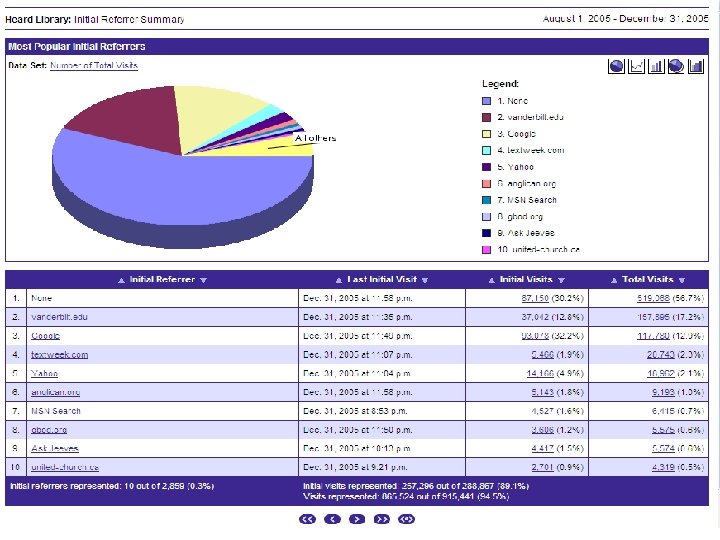Viewport: 720px width, 540px height.
Task: Open the textweek.com referrer link
Action: (x=60, y=354)
